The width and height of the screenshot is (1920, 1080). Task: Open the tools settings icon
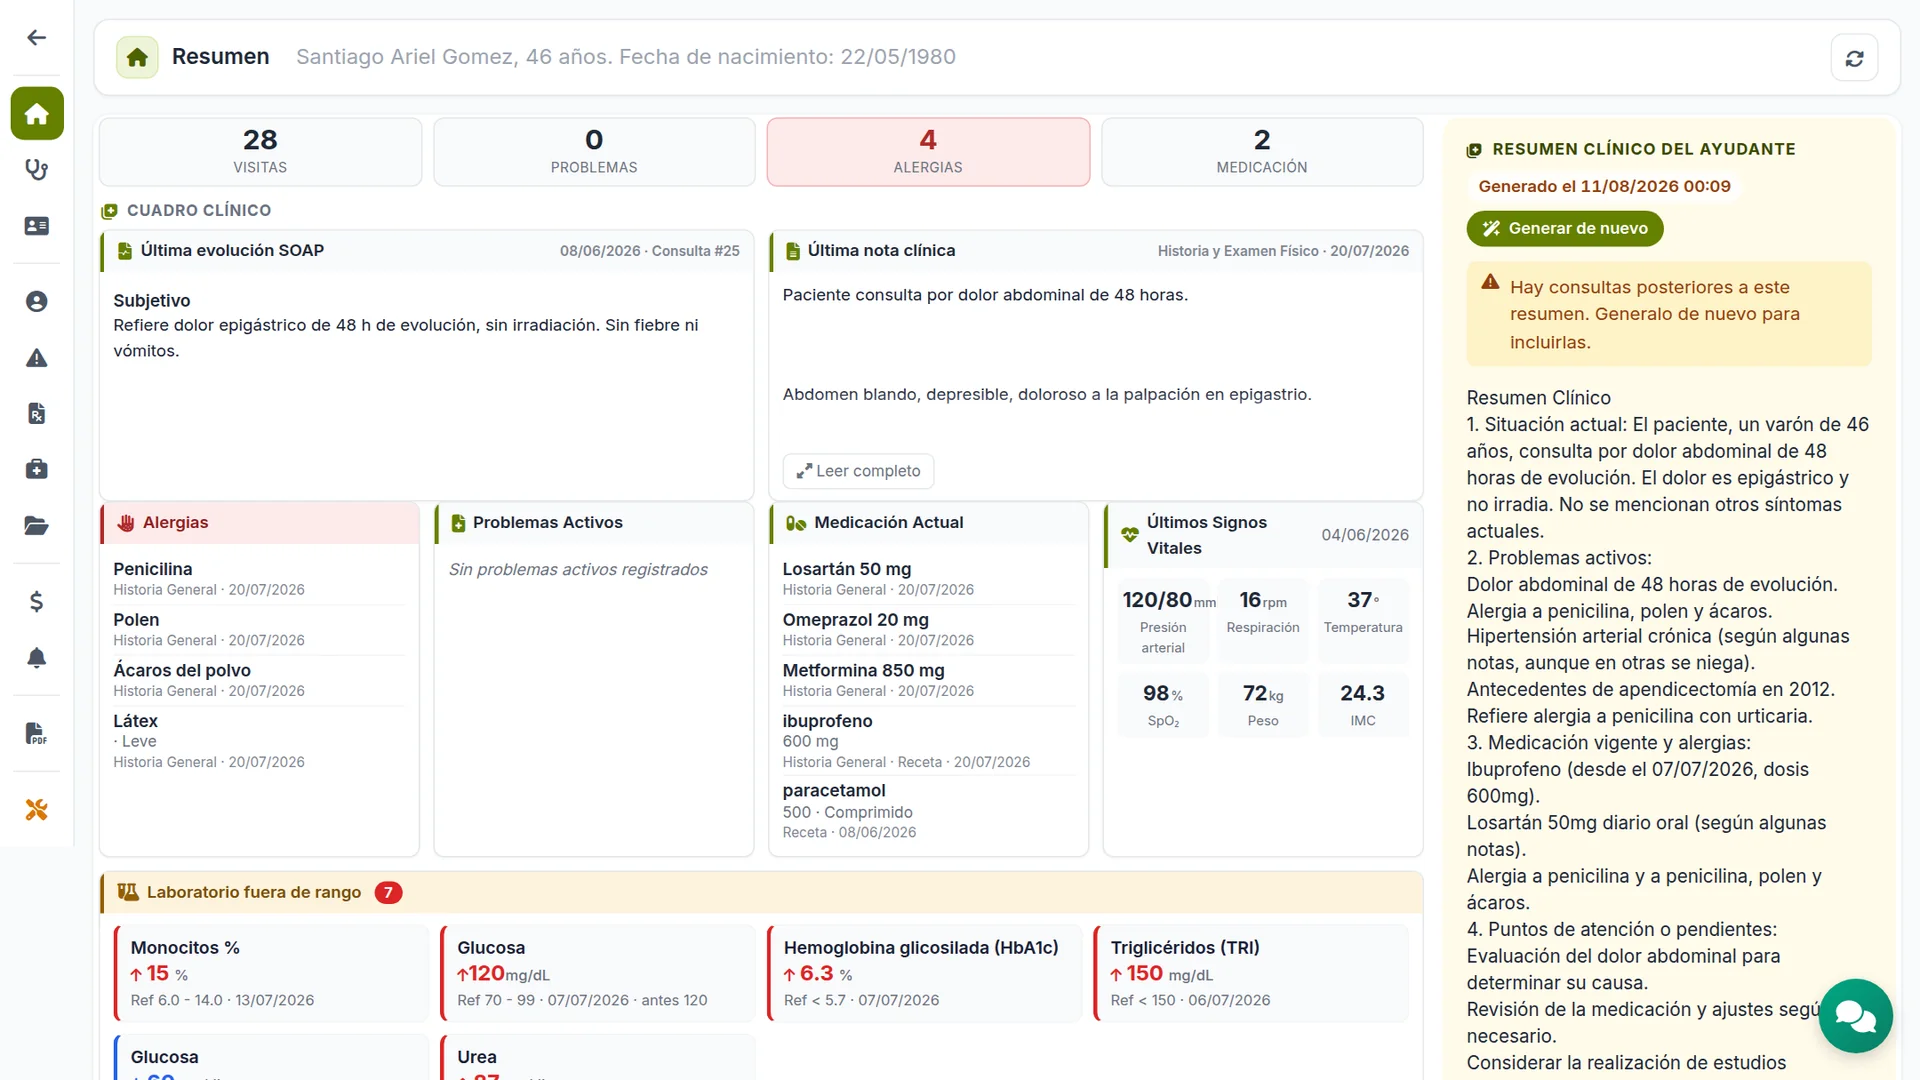point(37,809)
